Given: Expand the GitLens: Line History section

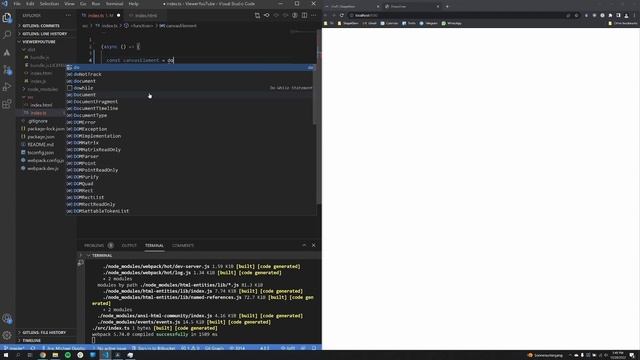Looking at the screenshot, I should coord(44,34).
